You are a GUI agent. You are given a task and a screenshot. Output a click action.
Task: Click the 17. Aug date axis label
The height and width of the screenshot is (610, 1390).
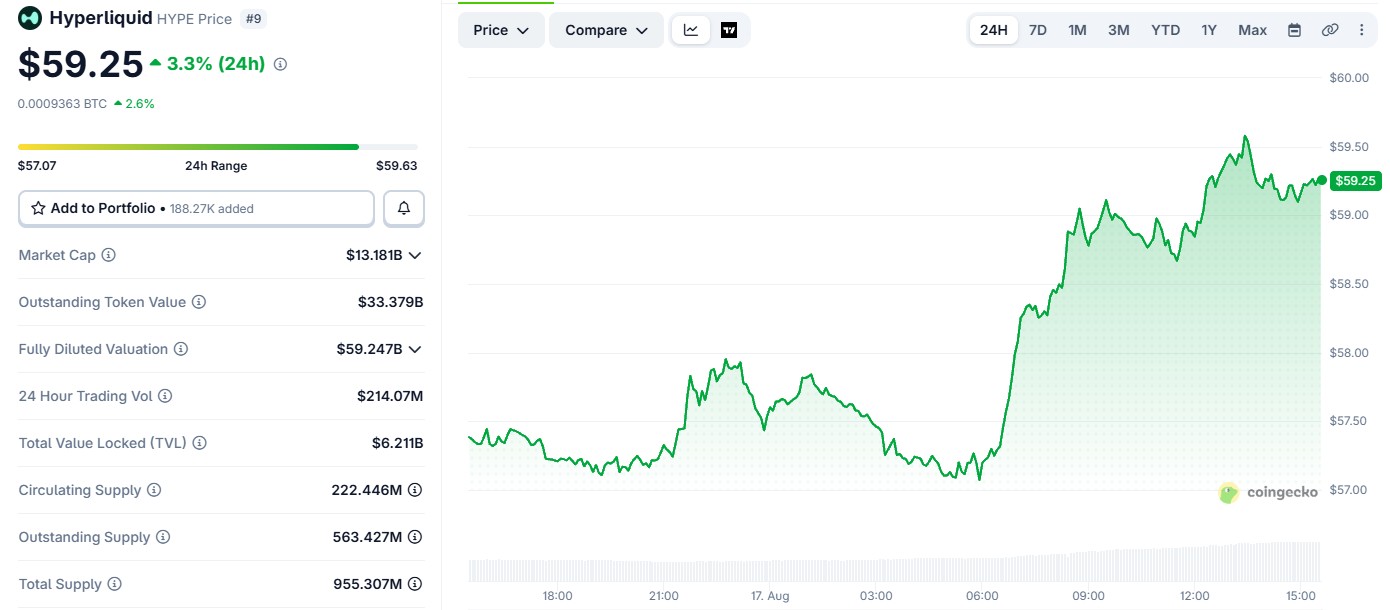pos(770,596)
